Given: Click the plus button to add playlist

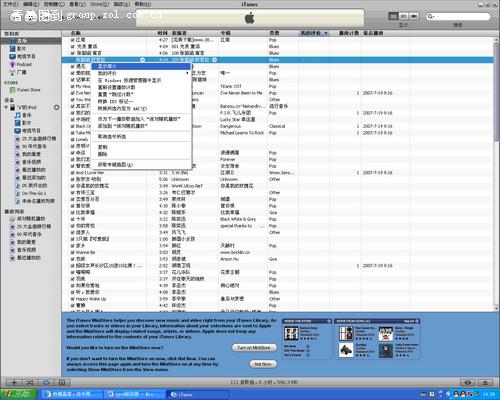Looking at the screenshot, I should coord(14,382).
